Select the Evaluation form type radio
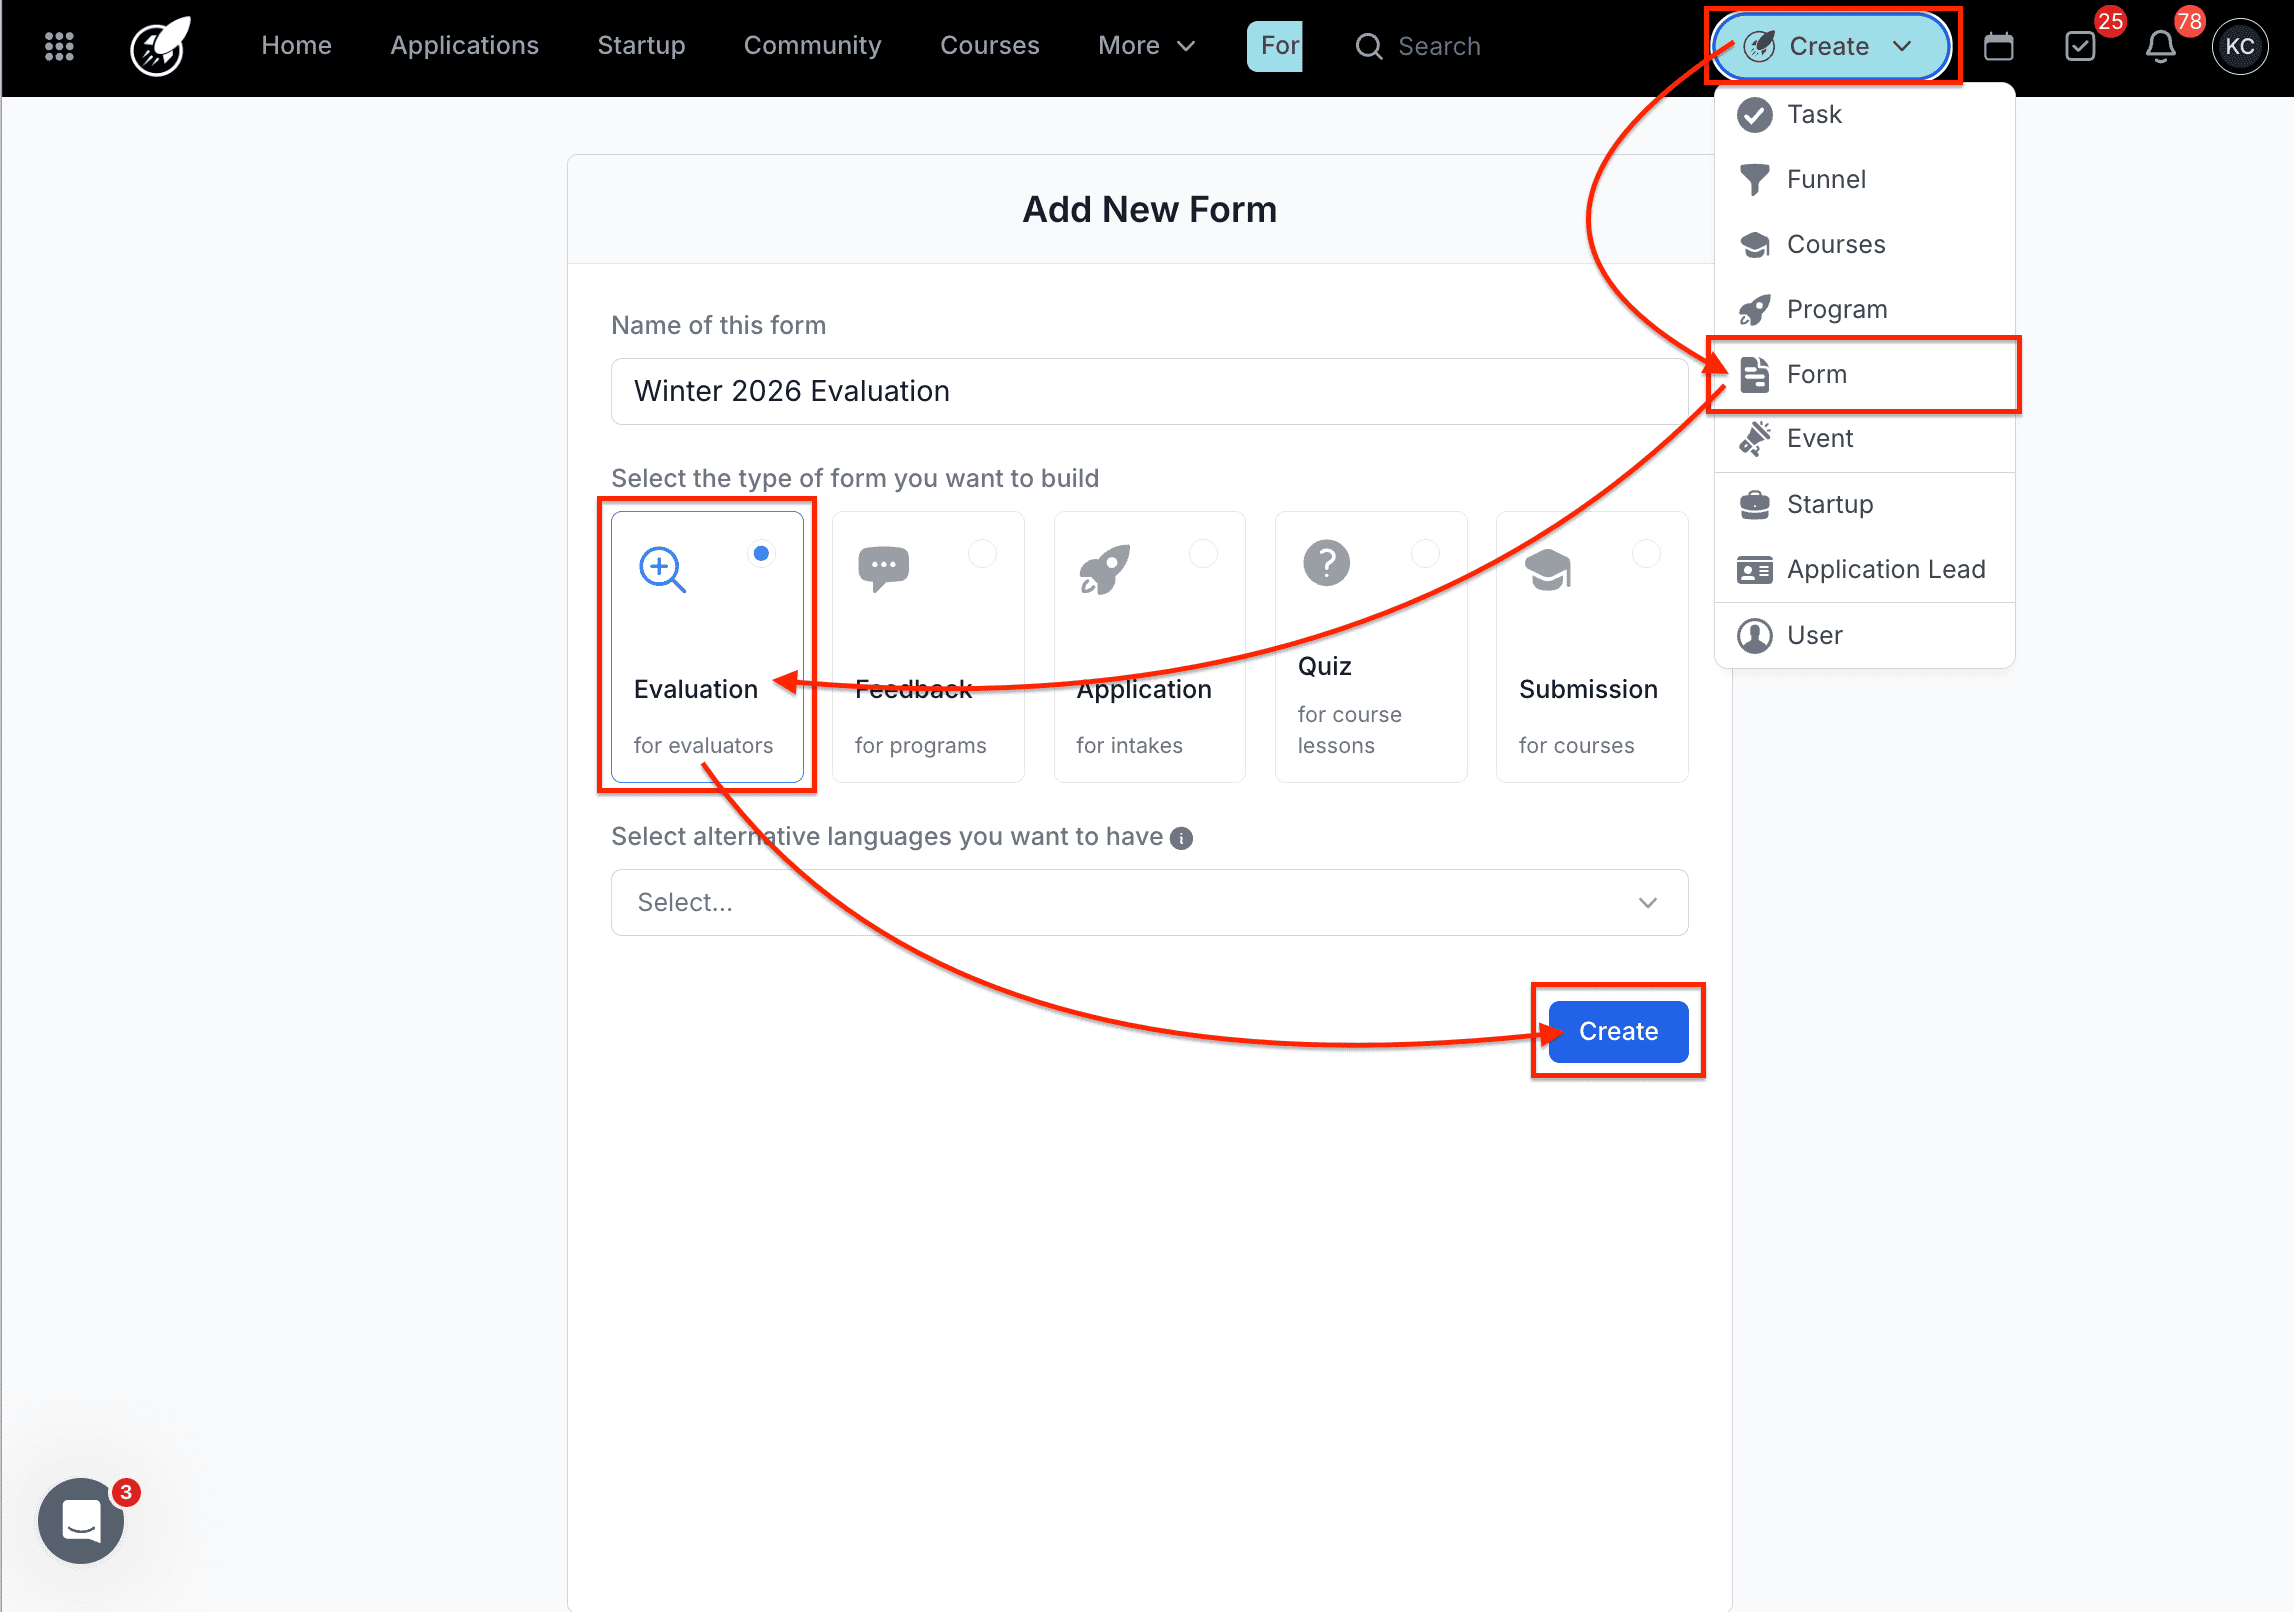This screenshot has height=1612, width=2294. 761,552
